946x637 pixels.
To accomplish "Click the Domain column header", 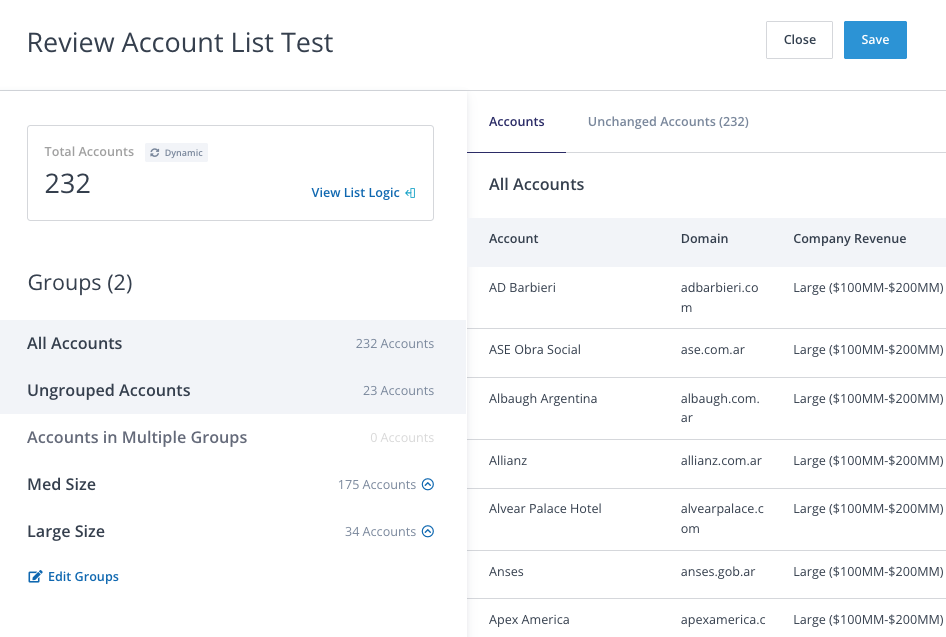I will pyautogui.click(x=704, y=239).
